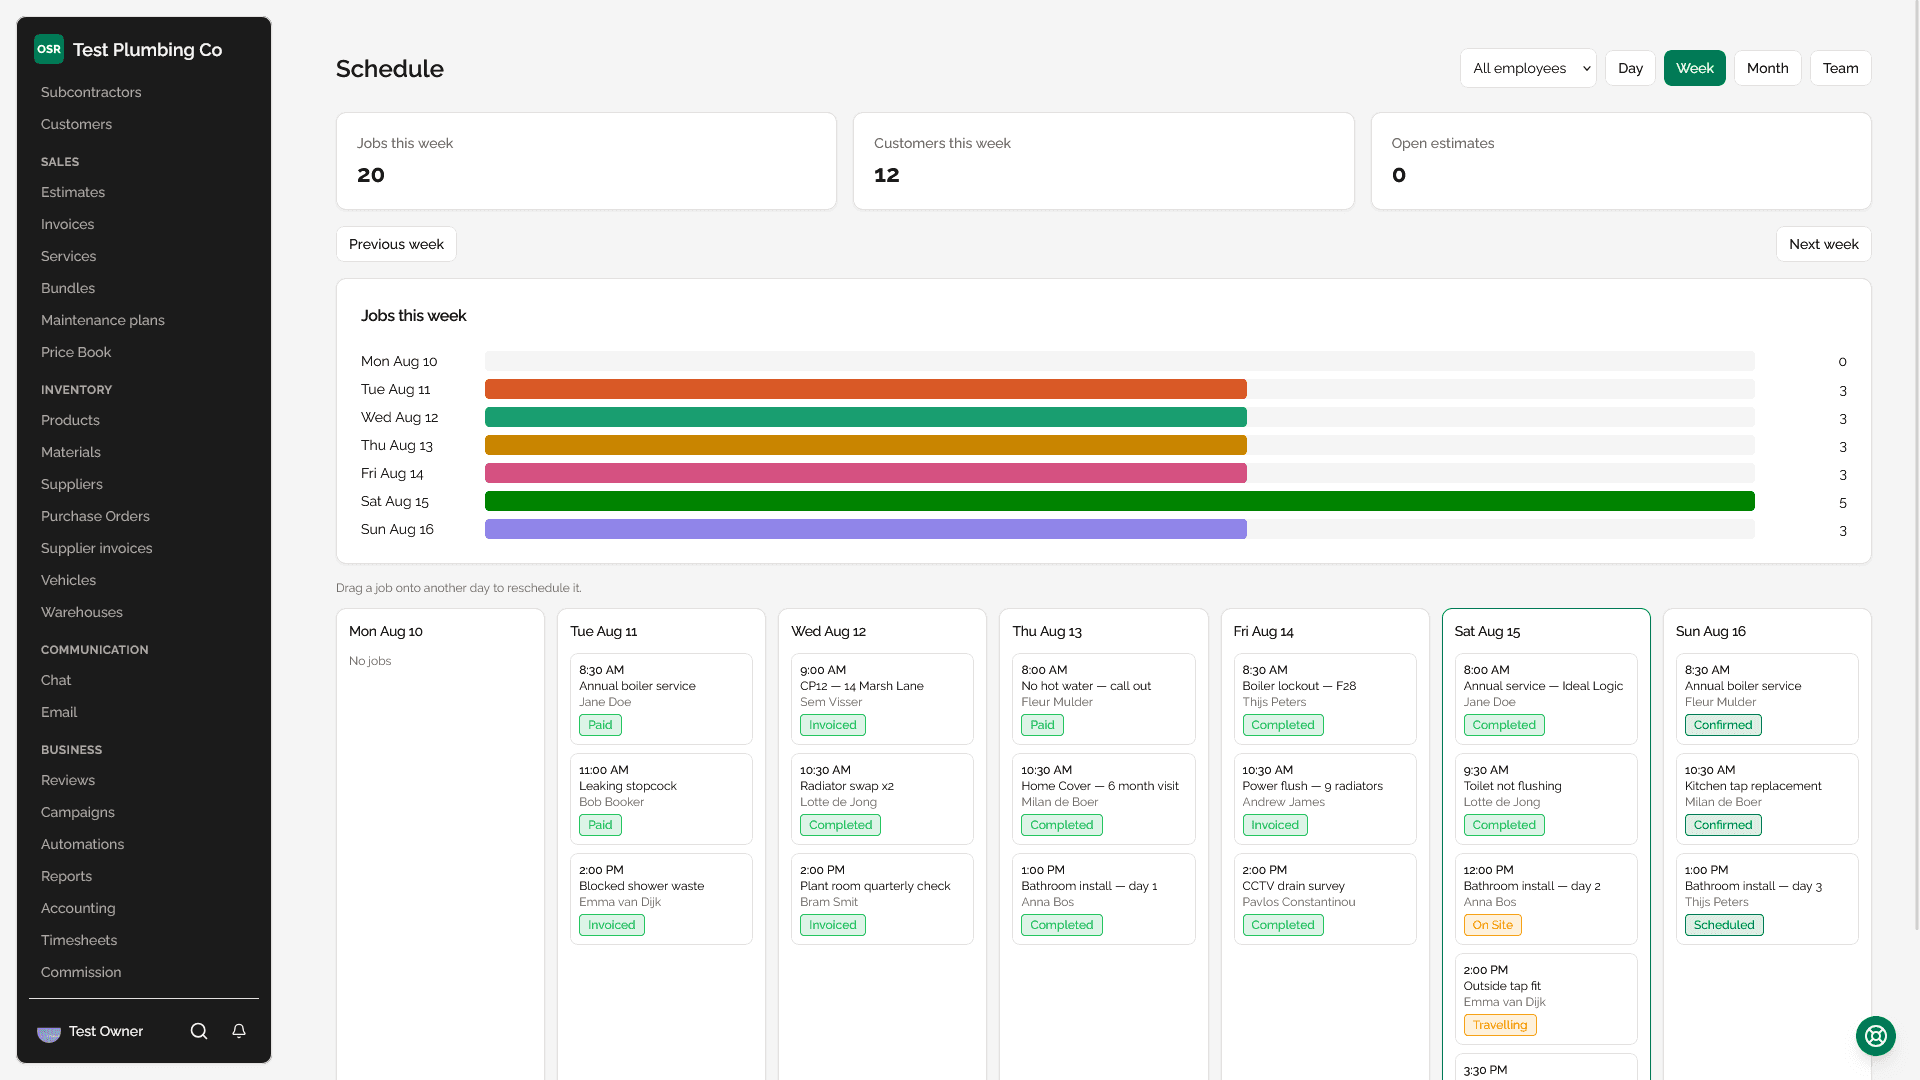Click the Sun Aug 16 purple bar
This screenshot has width=1920, height=1080.
[x=866, y=529]
